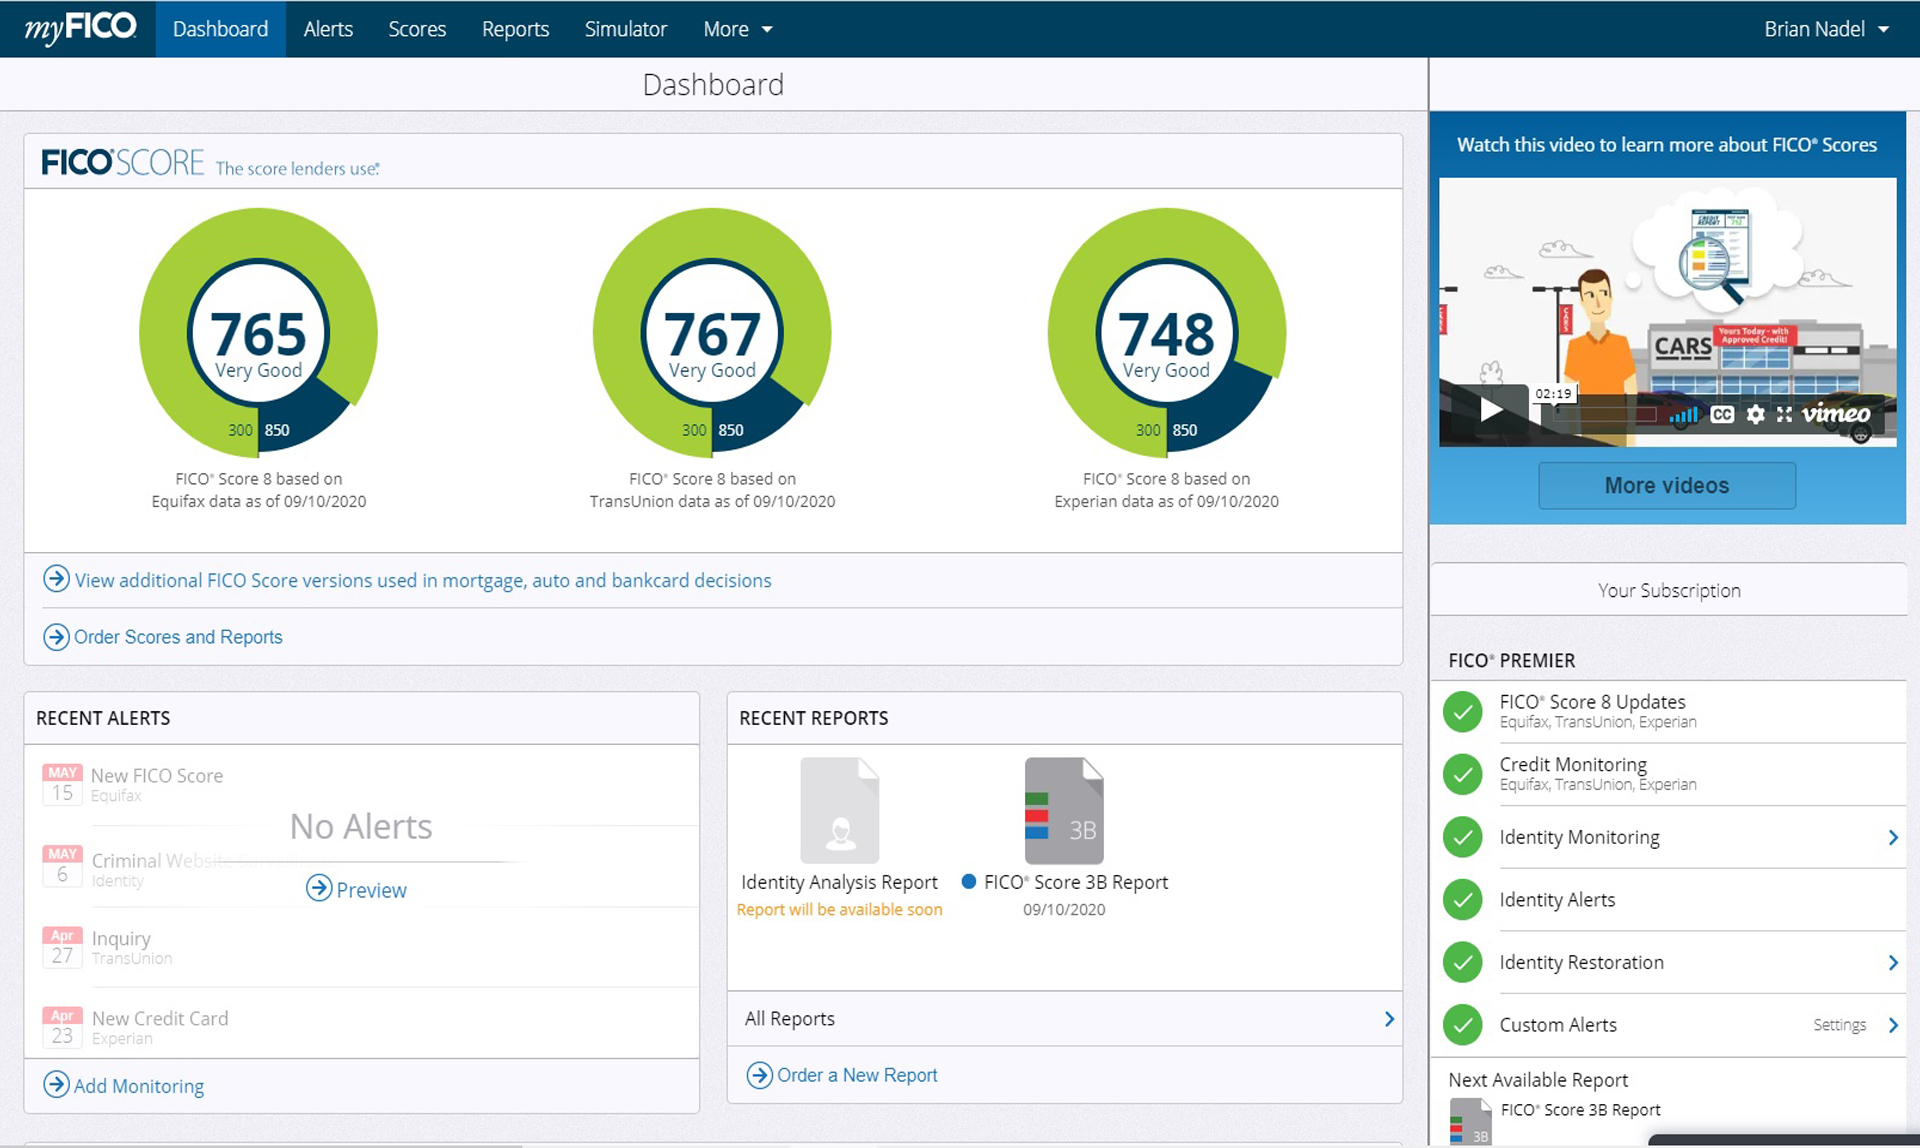1920x1148 pixels.
Task: Click the May 15 calendar icon
Action: tap(62, 784)
